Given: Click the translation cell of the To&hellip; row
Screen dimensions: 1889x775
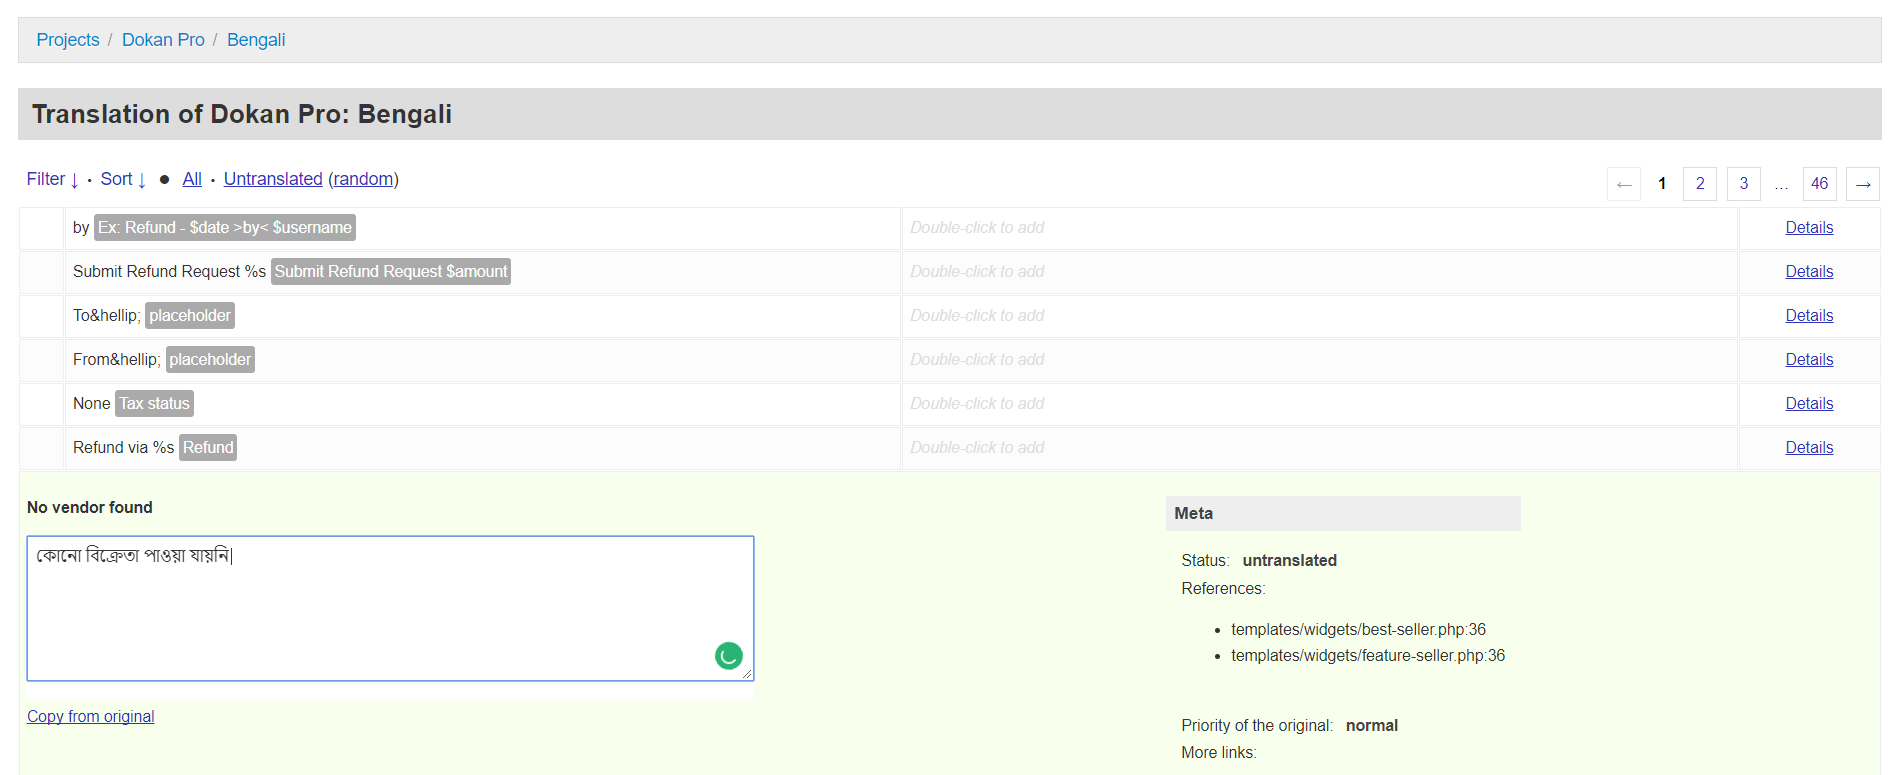Looking at the screenshot, I should 1319,316.
